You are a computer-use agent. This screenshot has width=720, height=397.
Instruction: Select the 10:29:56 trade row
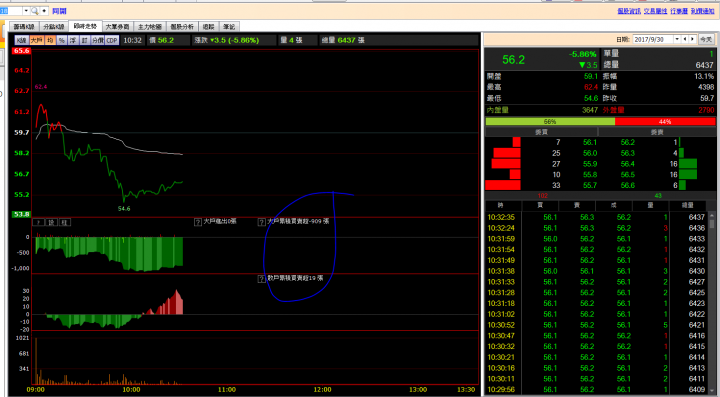[x=596, y=390]
